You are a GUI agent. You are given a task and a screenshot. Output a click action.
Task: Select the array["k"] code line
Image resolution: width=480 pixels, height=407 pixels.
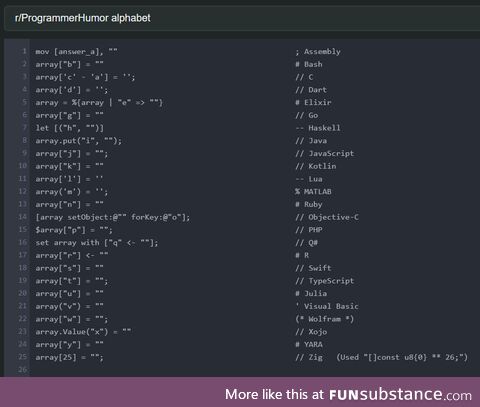69,166
